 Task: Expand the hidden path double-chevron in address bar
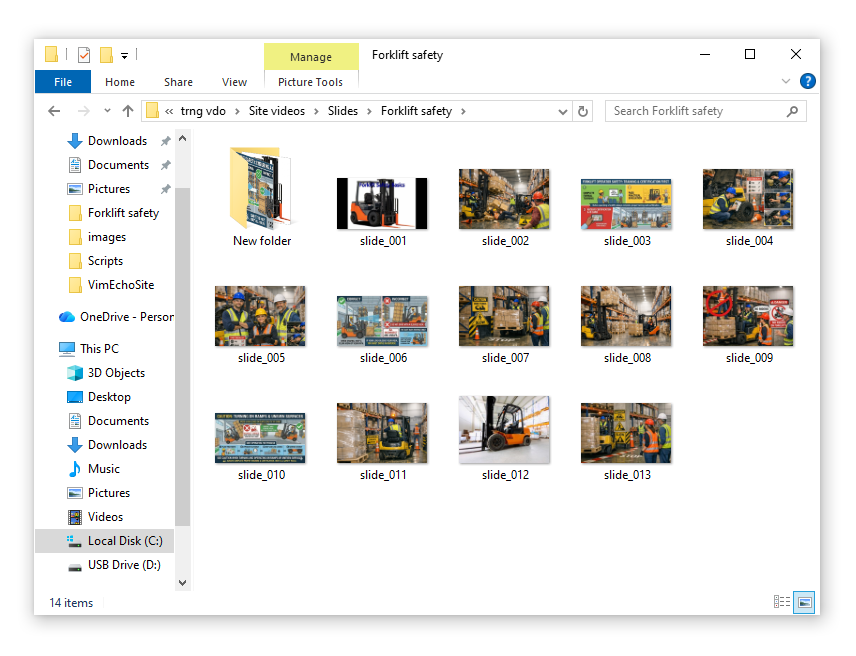pos(169,111)
